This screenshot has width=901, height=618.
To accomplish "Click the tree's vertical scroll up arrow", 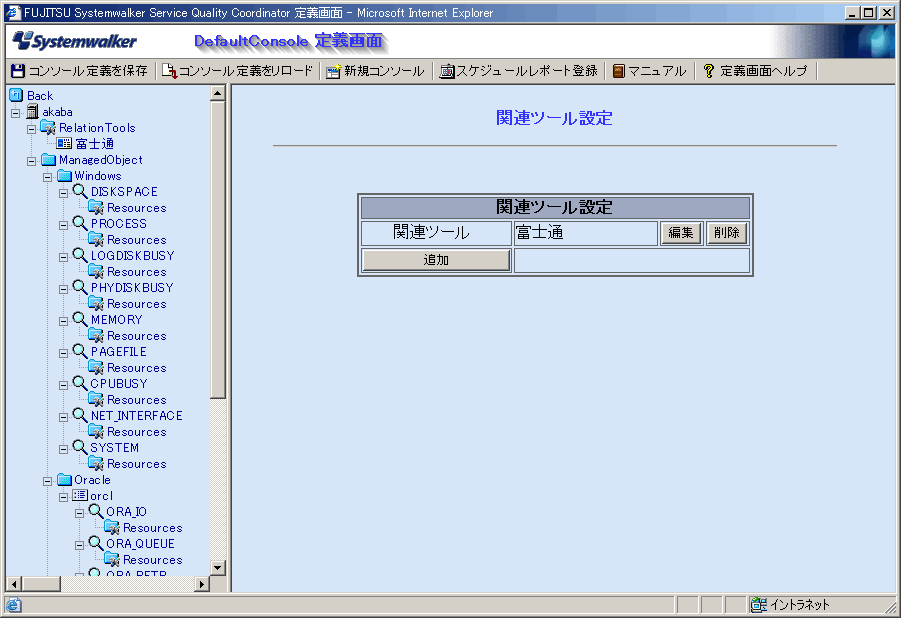I will 218,93.
